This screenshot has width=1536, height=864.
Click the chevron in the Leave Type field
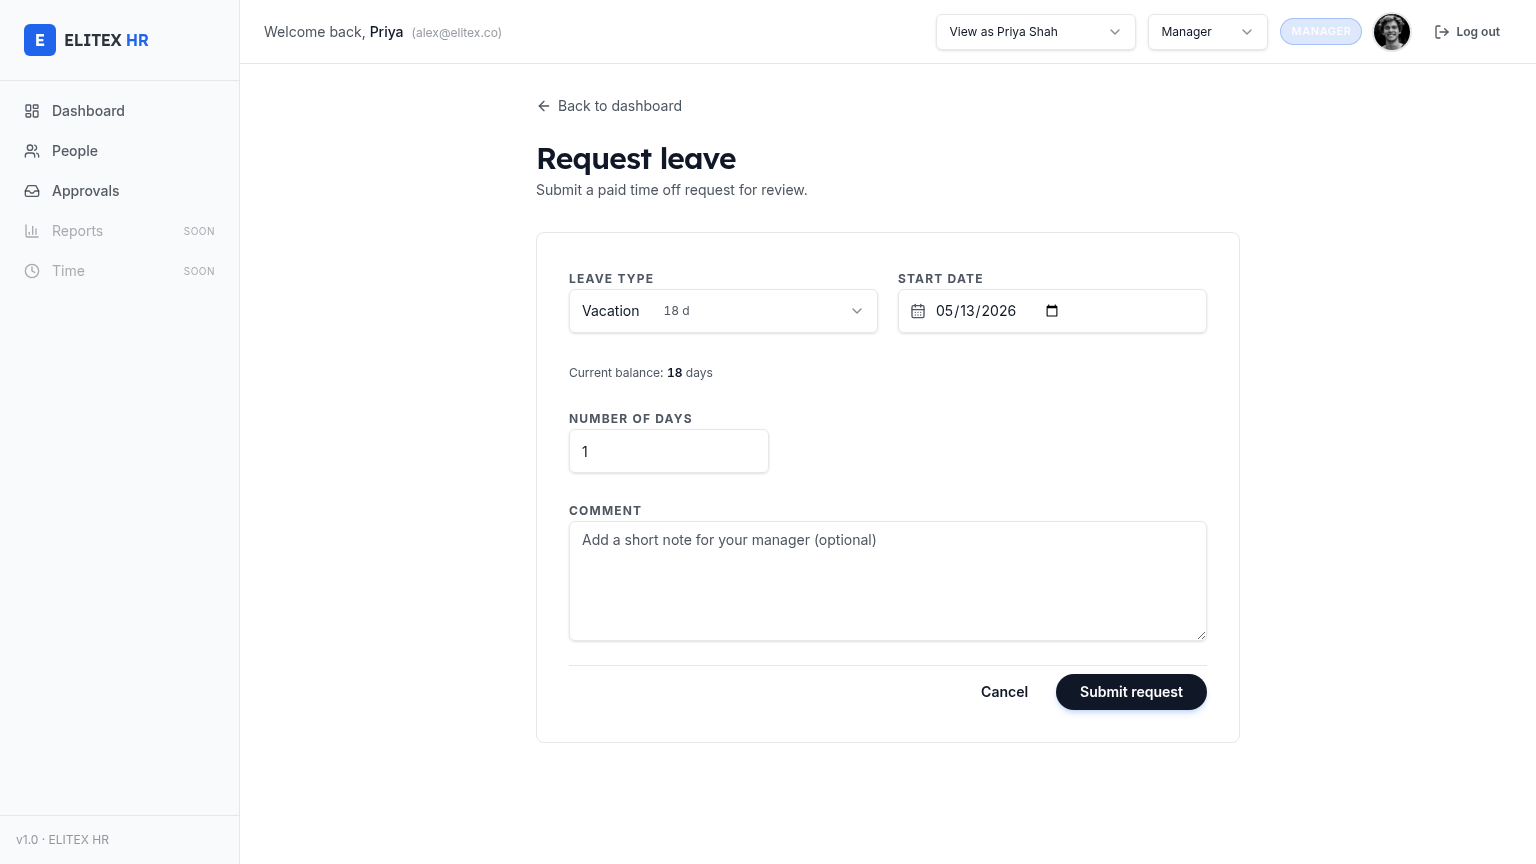click(x=857, y=311)
